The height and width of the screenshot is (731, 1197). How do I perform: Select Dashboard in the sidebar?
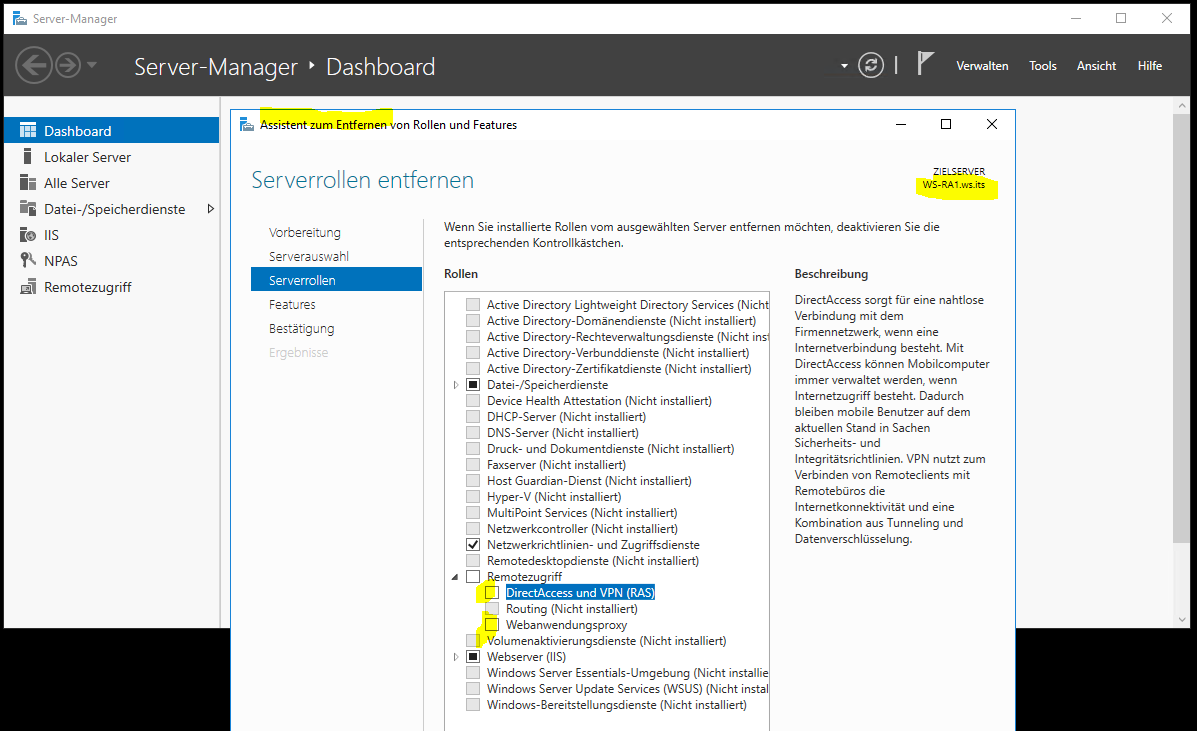[111, 130]
